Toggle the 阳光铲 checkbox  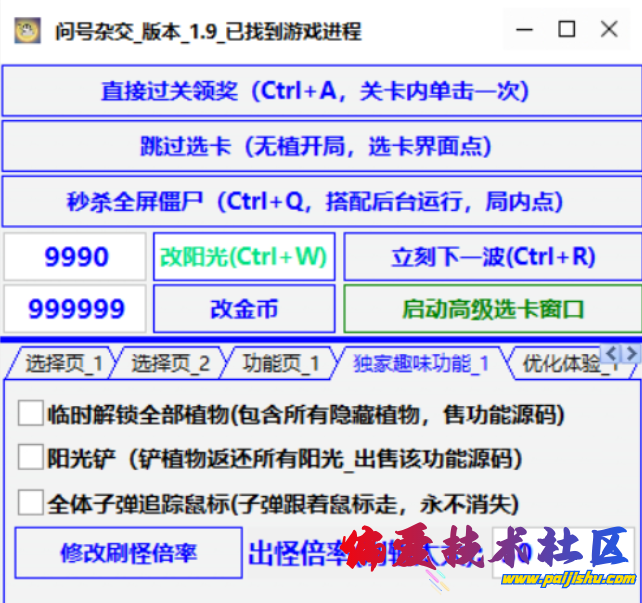click(31, 458)
